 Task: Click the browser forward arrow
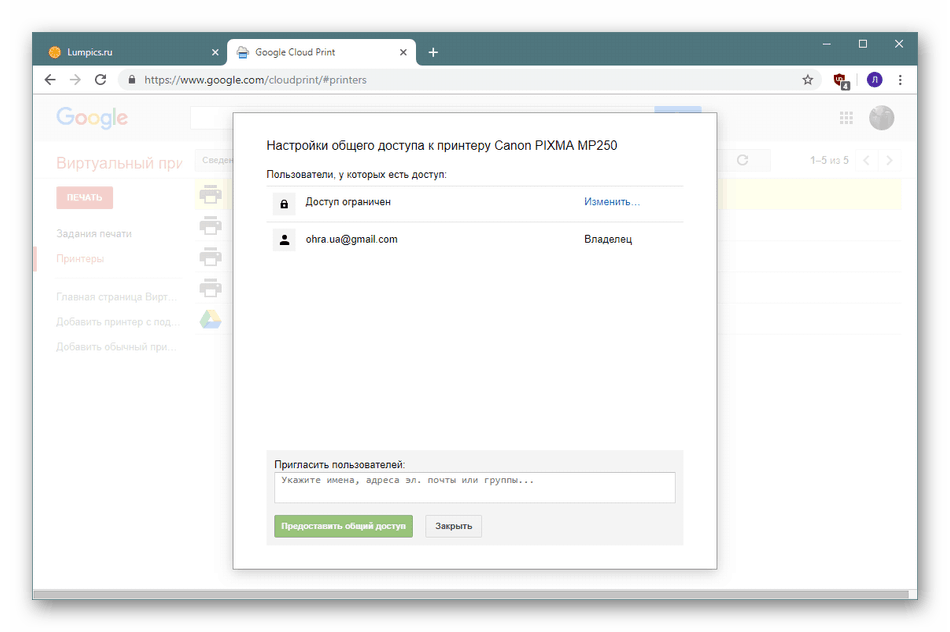click(75, 80)
